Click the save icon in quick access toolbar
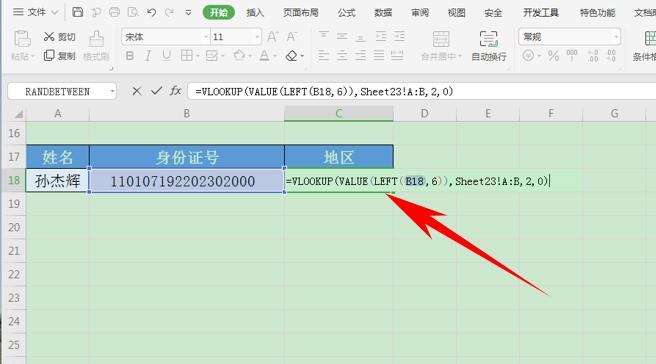Image resolution: width=656 pixels, height=364 pixels. click(77, 12)
